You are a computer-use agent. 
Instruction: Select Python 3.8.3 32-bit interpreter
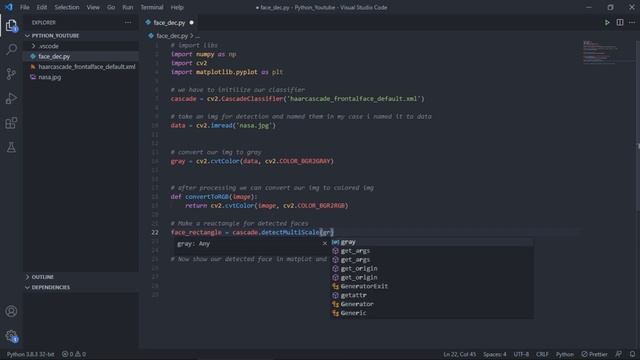31,354
